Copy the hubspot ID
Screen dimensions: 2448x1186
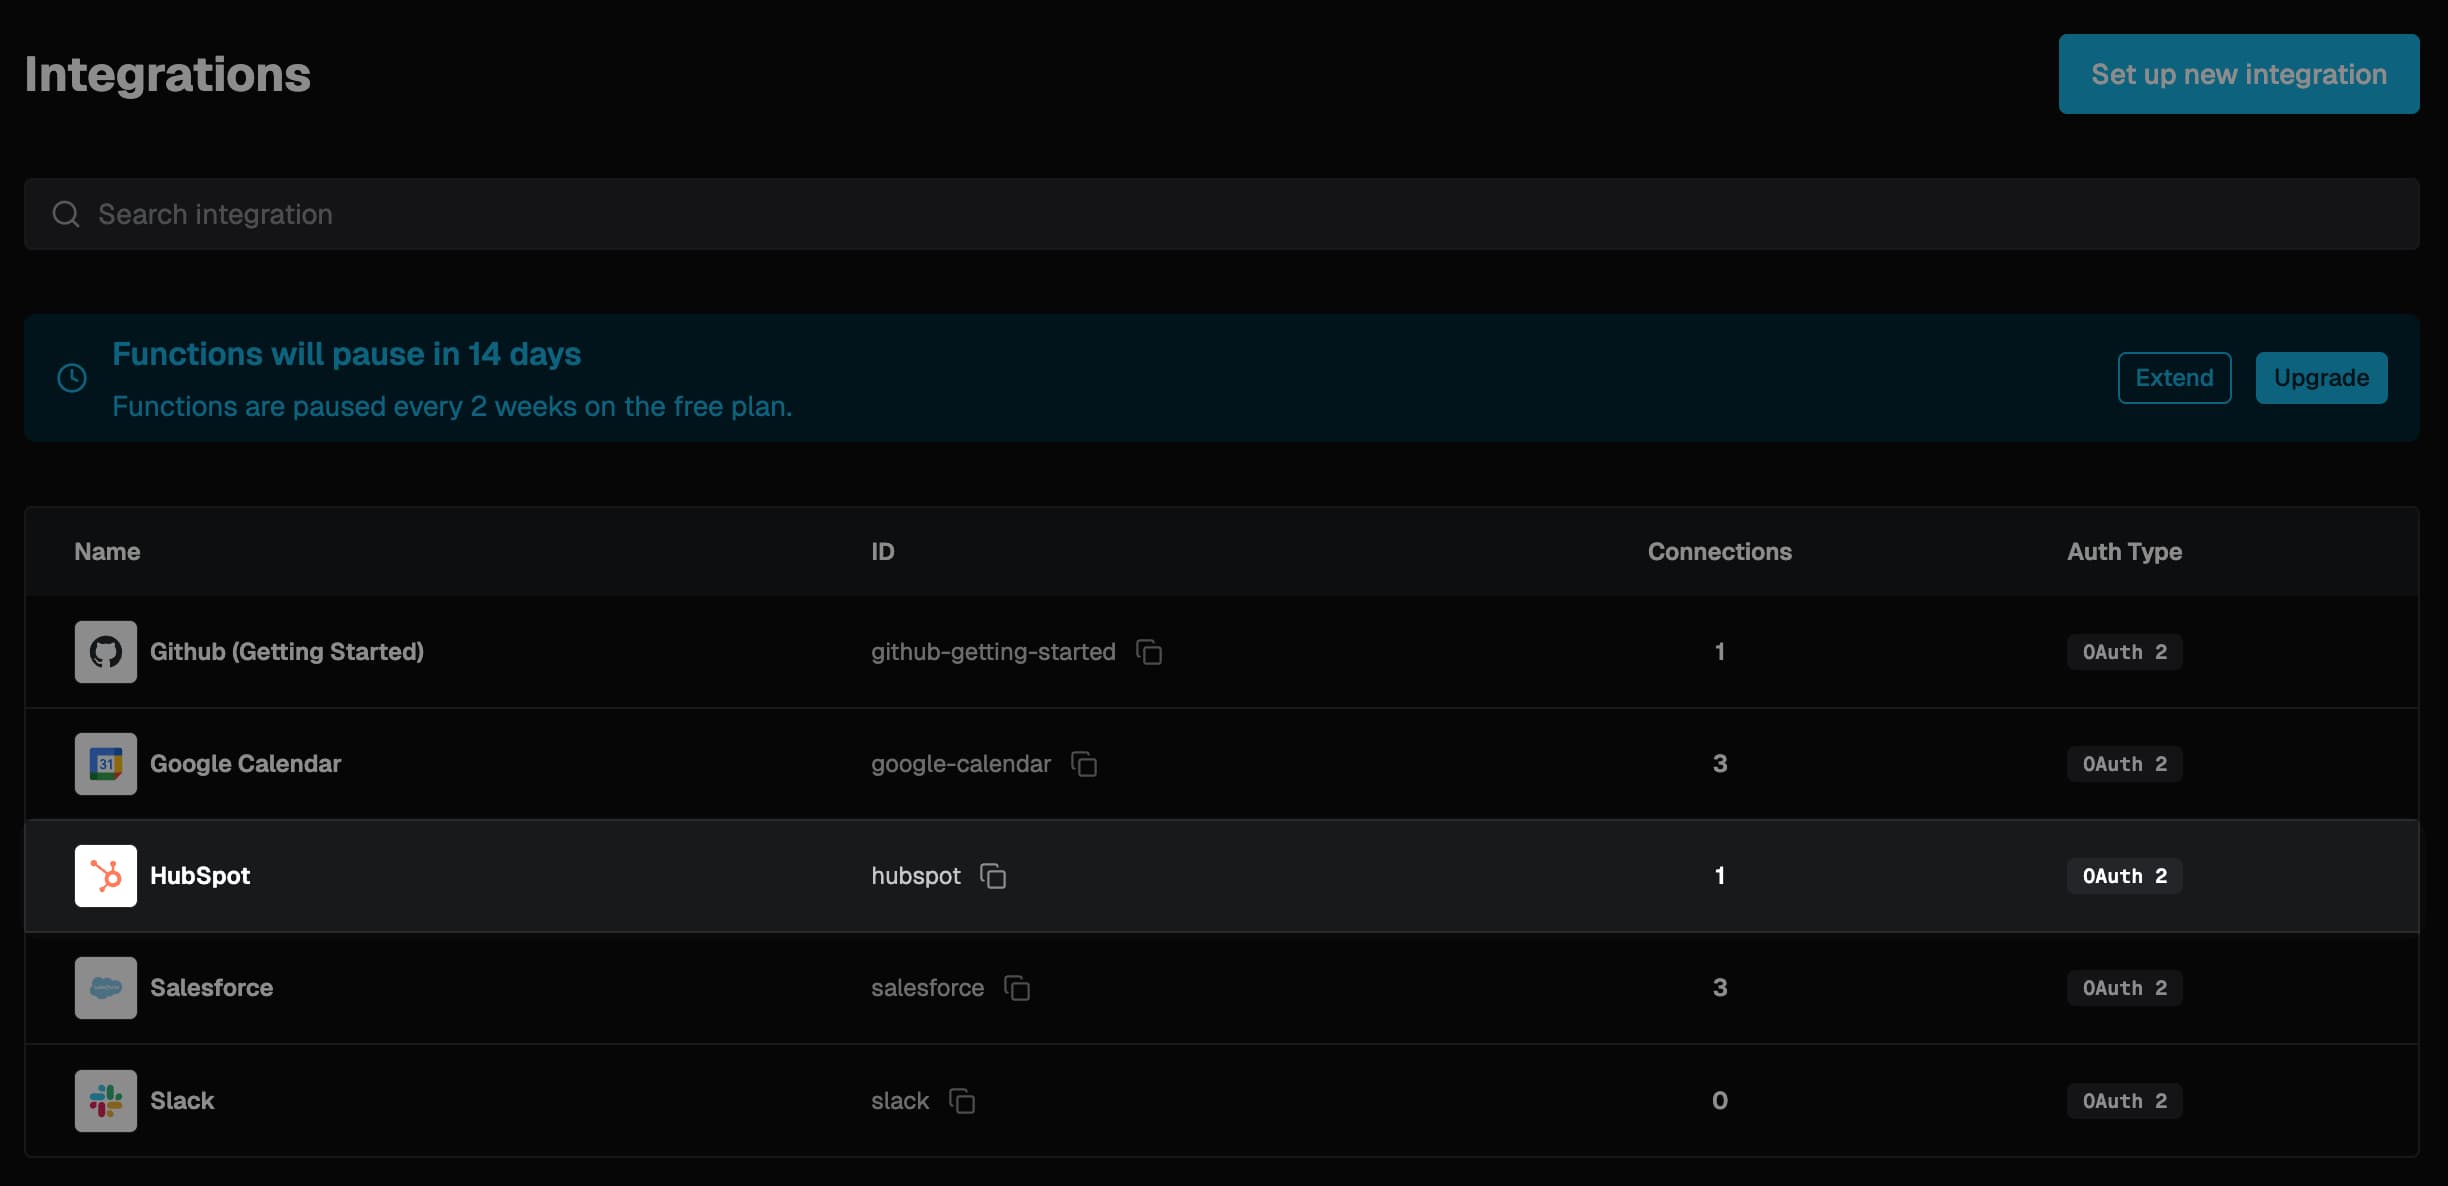pyautogui.click(x=993, y=876)
